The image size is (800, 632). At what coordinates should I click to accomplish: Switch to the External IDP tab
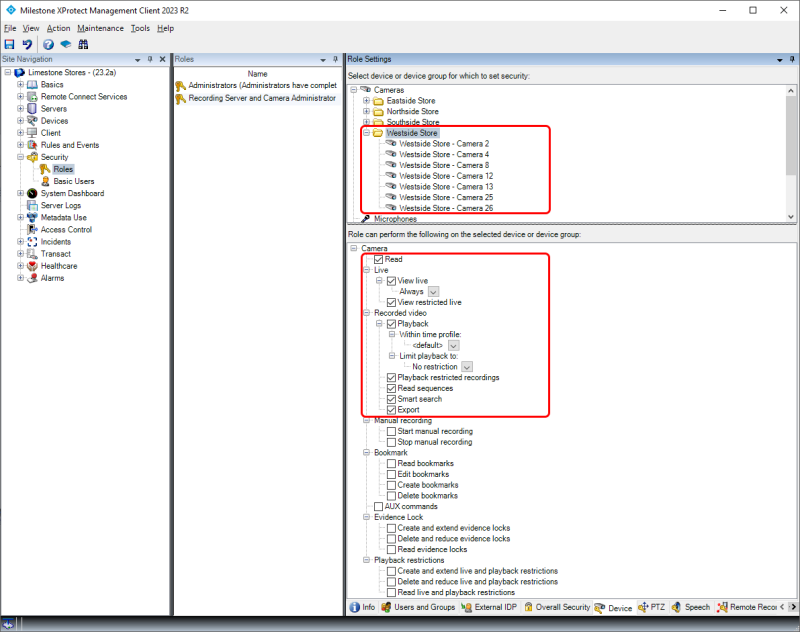[x=489, y=608]
